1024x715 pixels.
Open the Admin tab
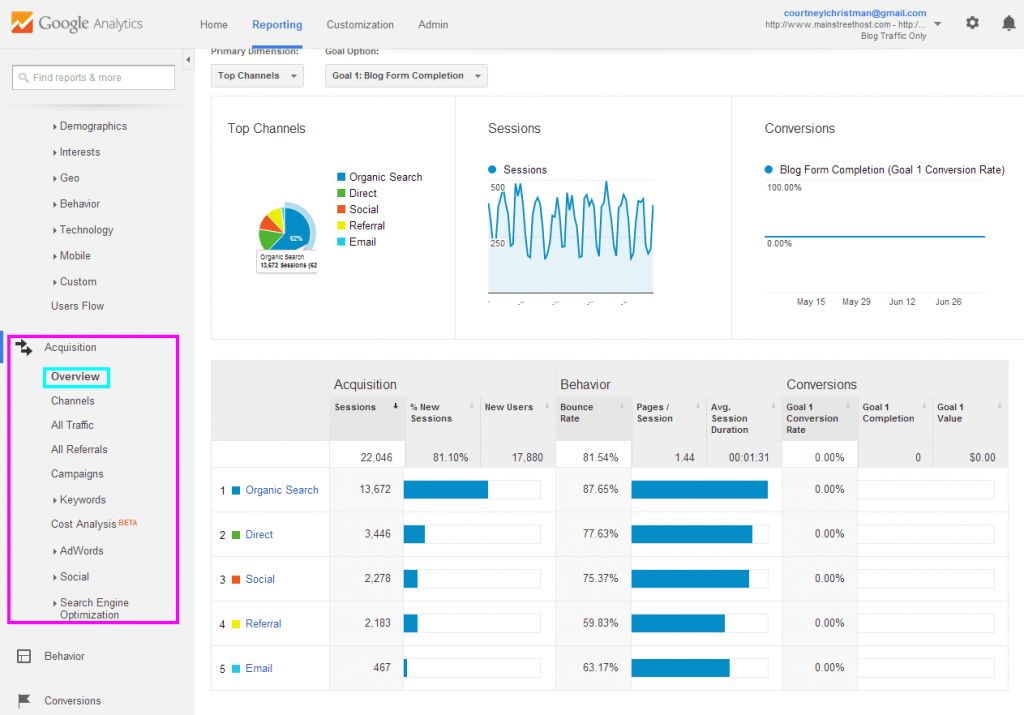(x=433, y=24)
